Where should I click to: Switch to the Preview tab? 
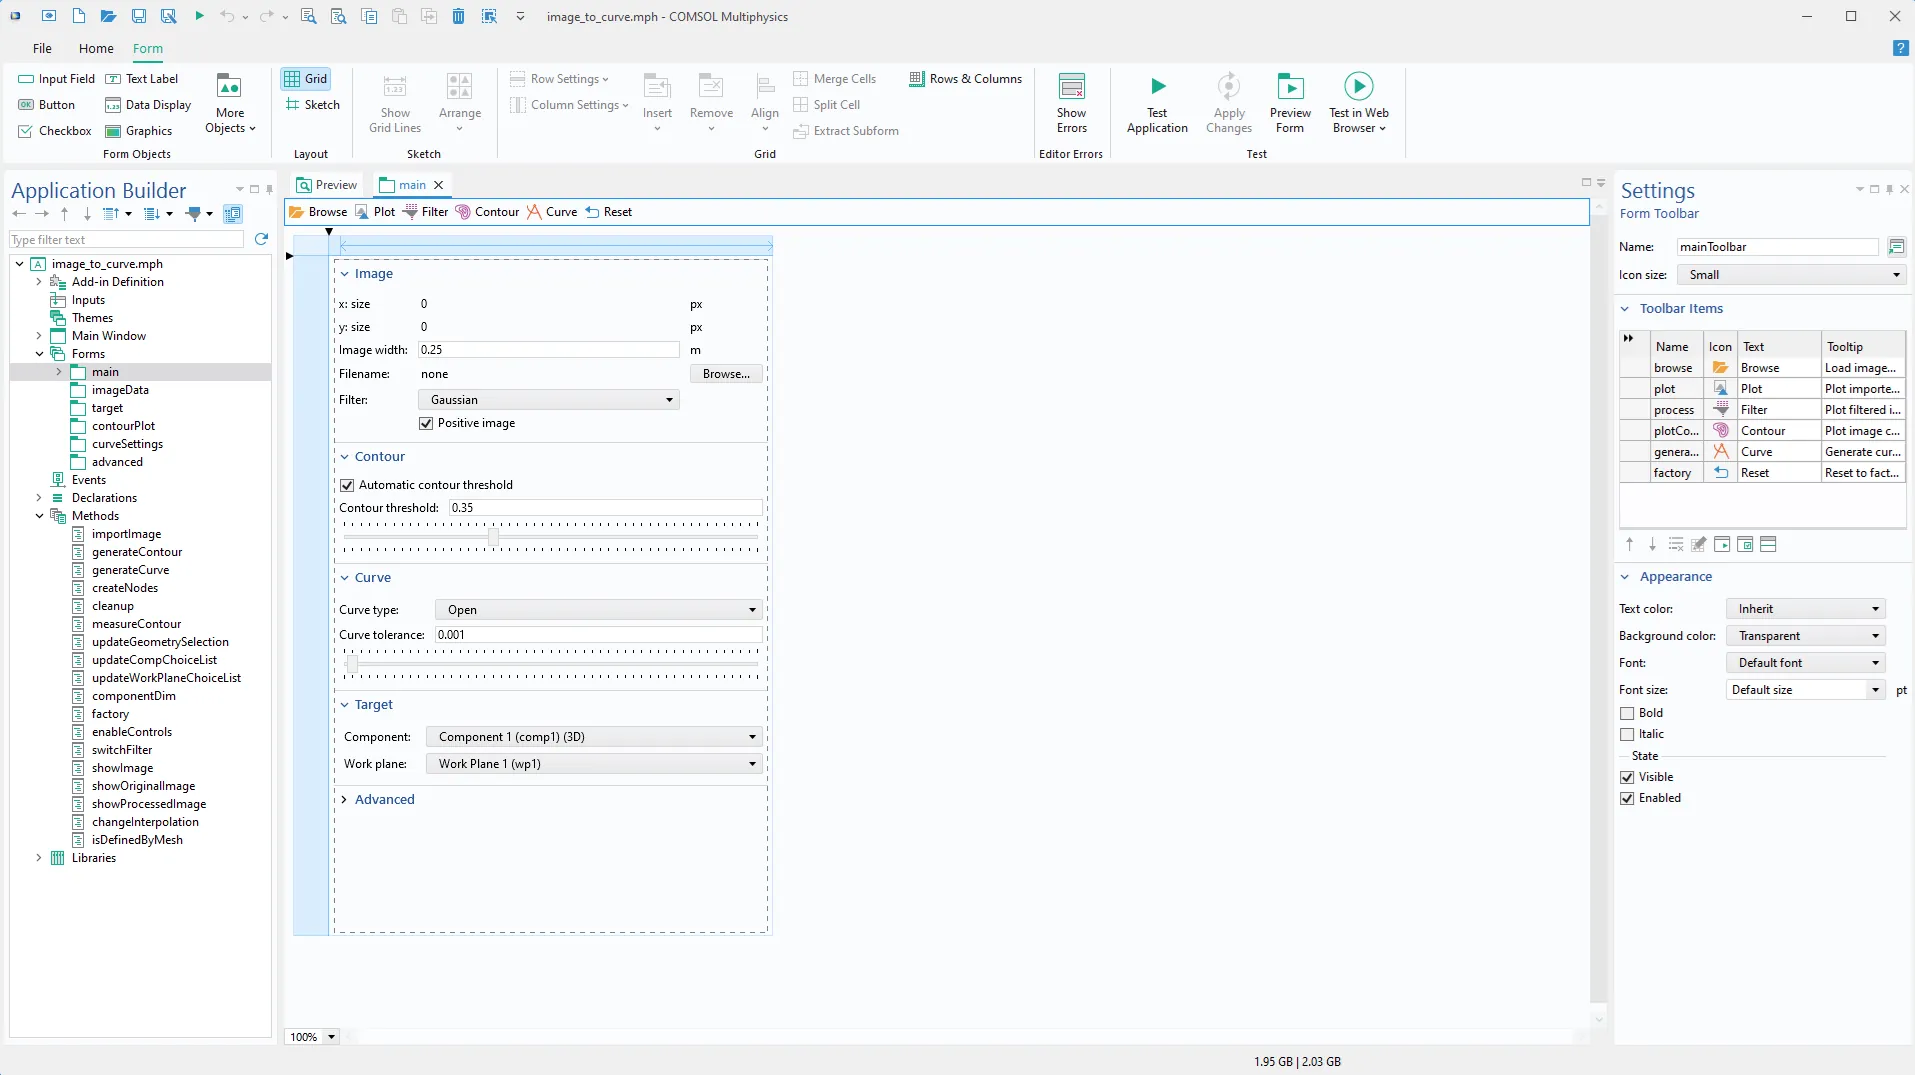click(x=327, y=185)
